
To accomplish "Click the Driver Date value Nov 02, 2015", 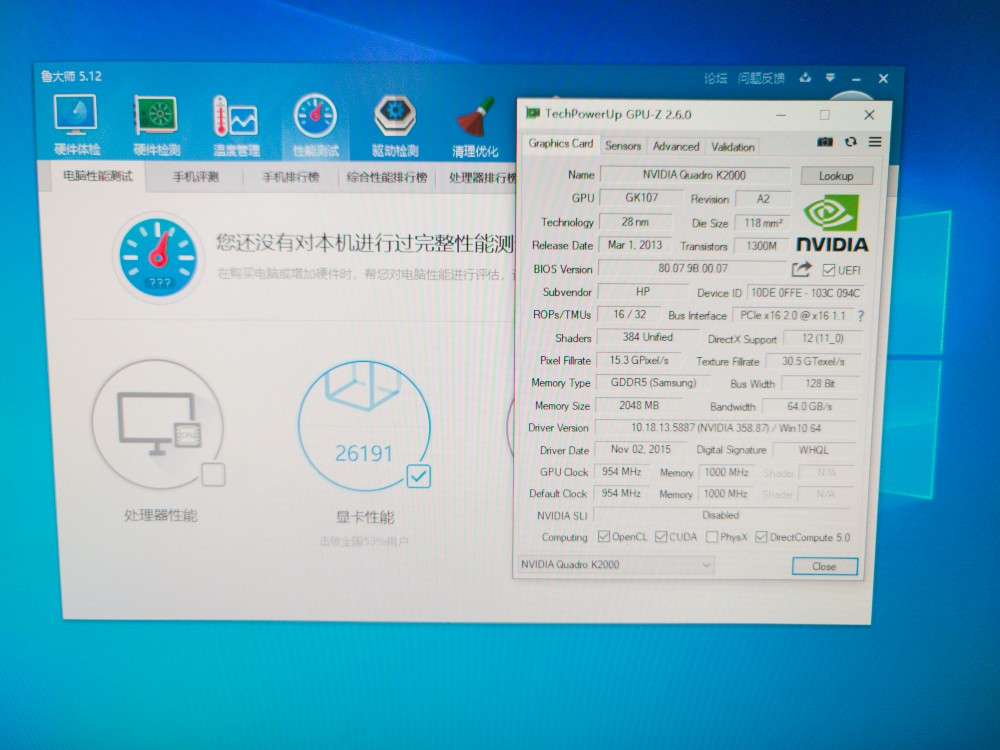I will (x=640, y=449).
